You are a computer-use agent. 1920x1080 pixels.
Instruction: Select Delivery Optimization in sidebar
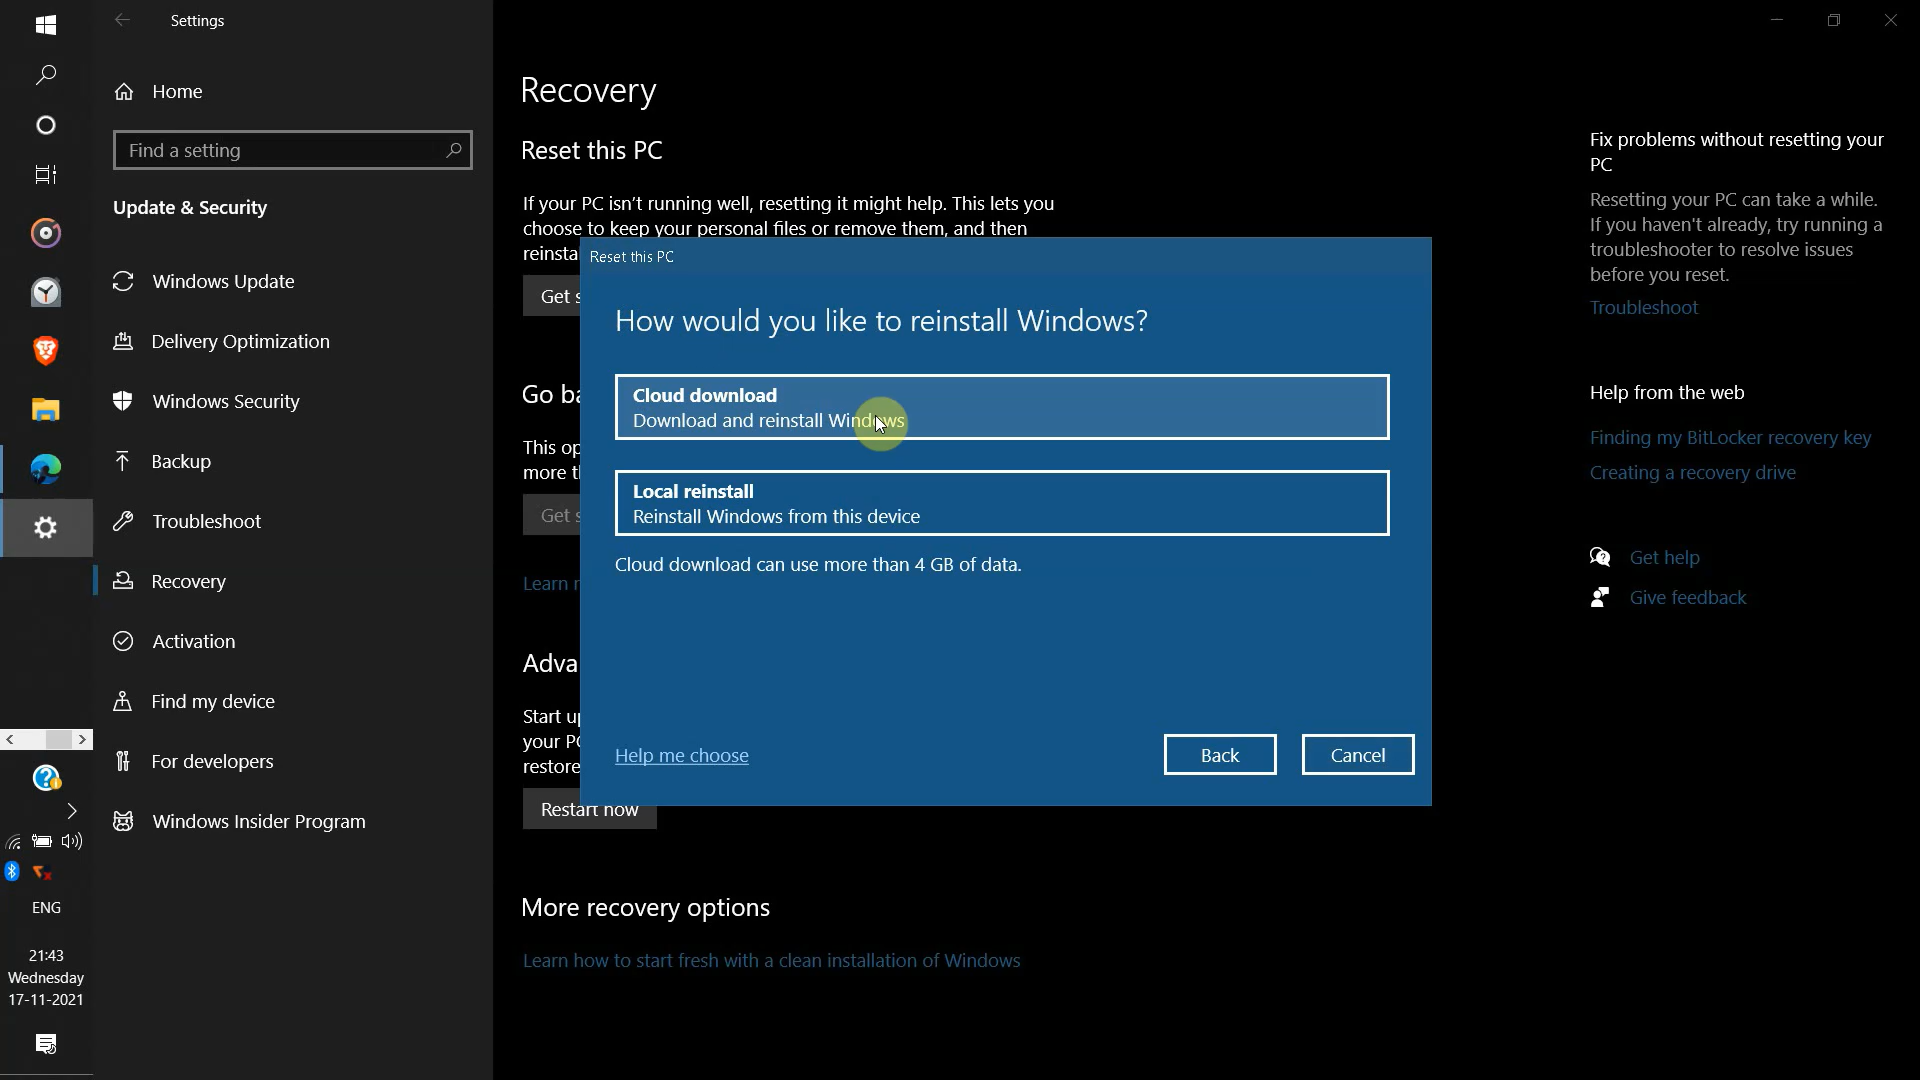tap(240, 341)
